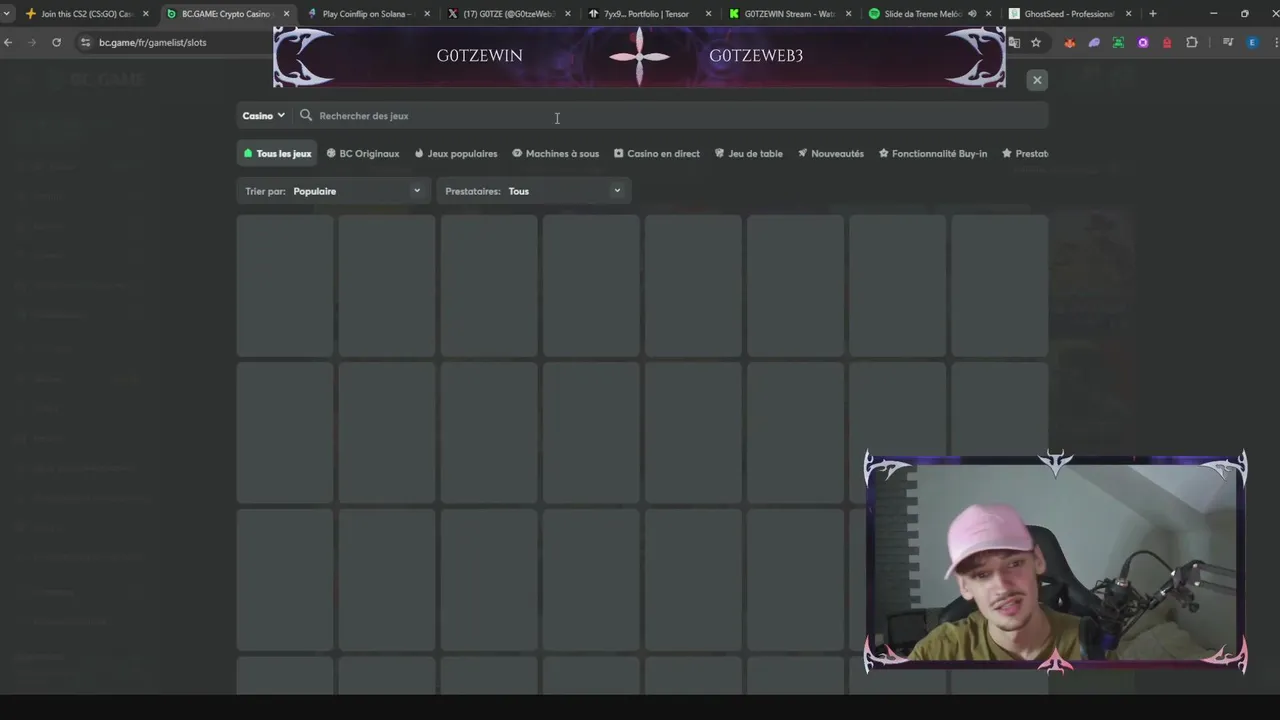Open the Jeux populaires tab
This screenshot has width=1280, height=720.
(x=456, y=153)
